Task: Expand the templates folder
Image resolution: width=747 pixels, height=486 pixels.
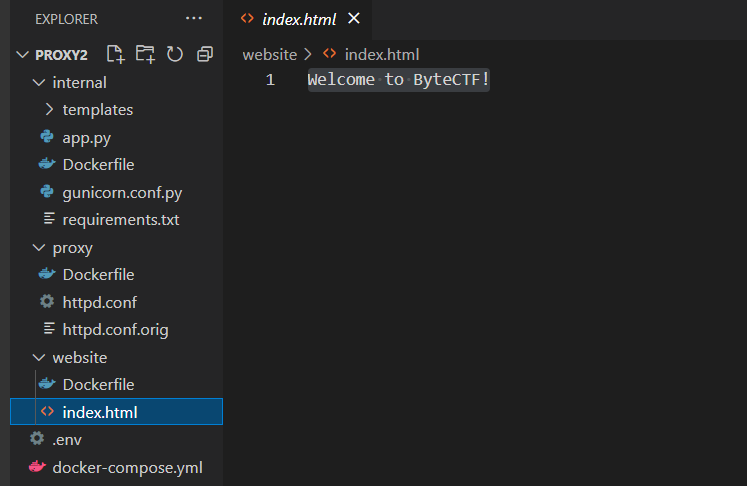Action: point(50,110)
